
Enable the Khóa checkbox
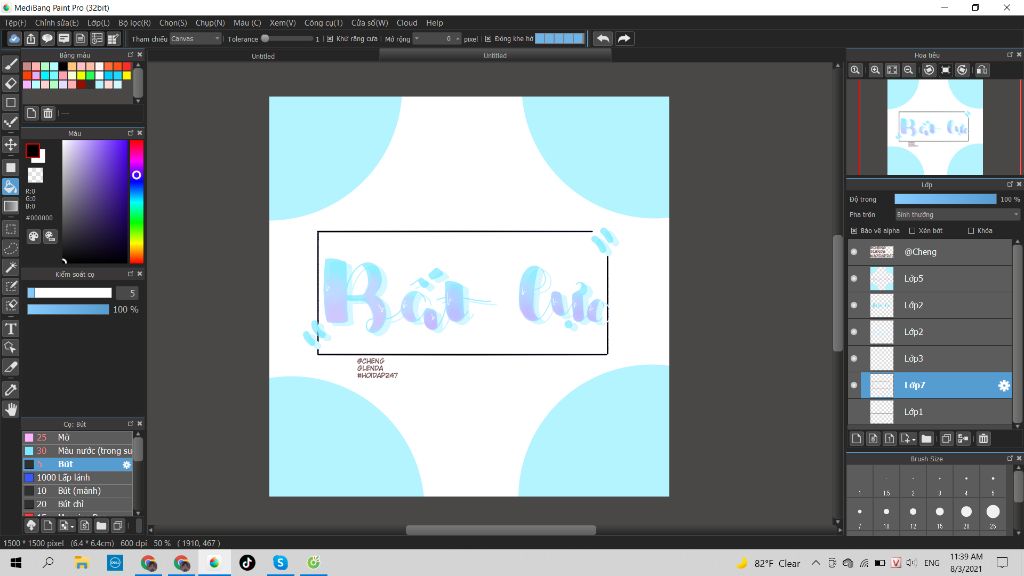970,231
